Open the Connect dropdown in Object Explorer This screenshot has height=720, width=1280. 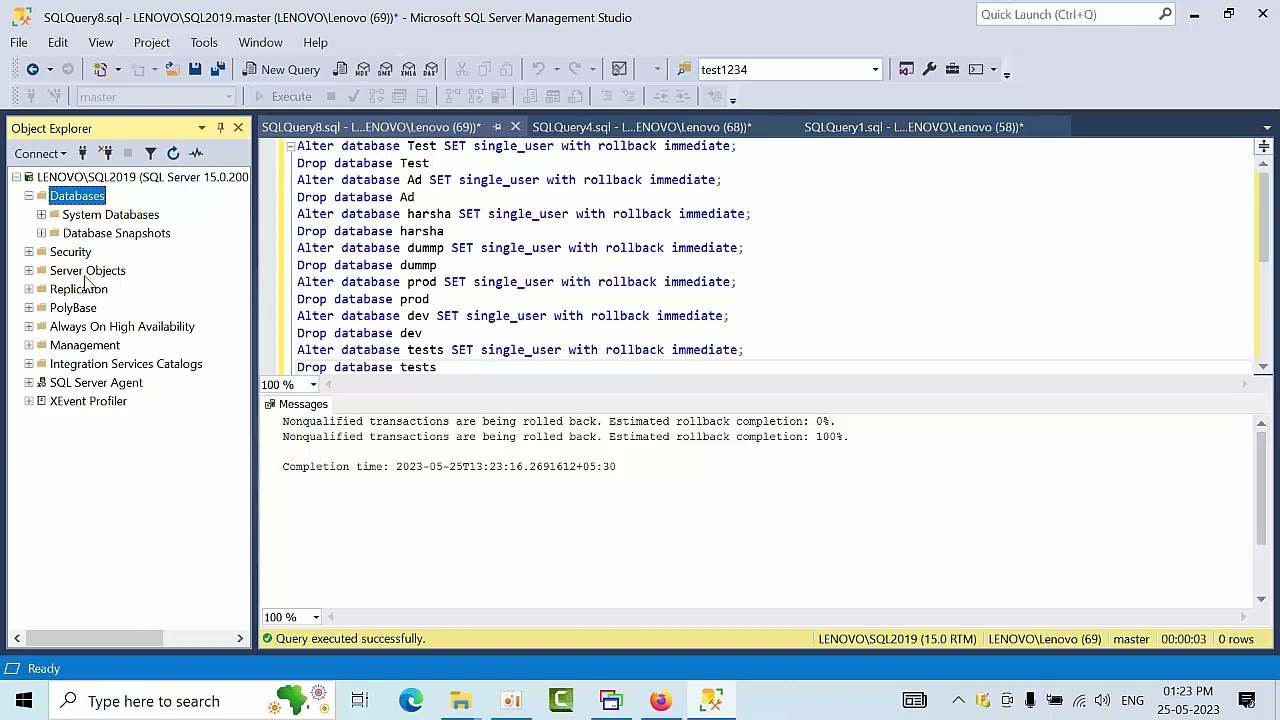pyautogui.click(x=41, y=153)
